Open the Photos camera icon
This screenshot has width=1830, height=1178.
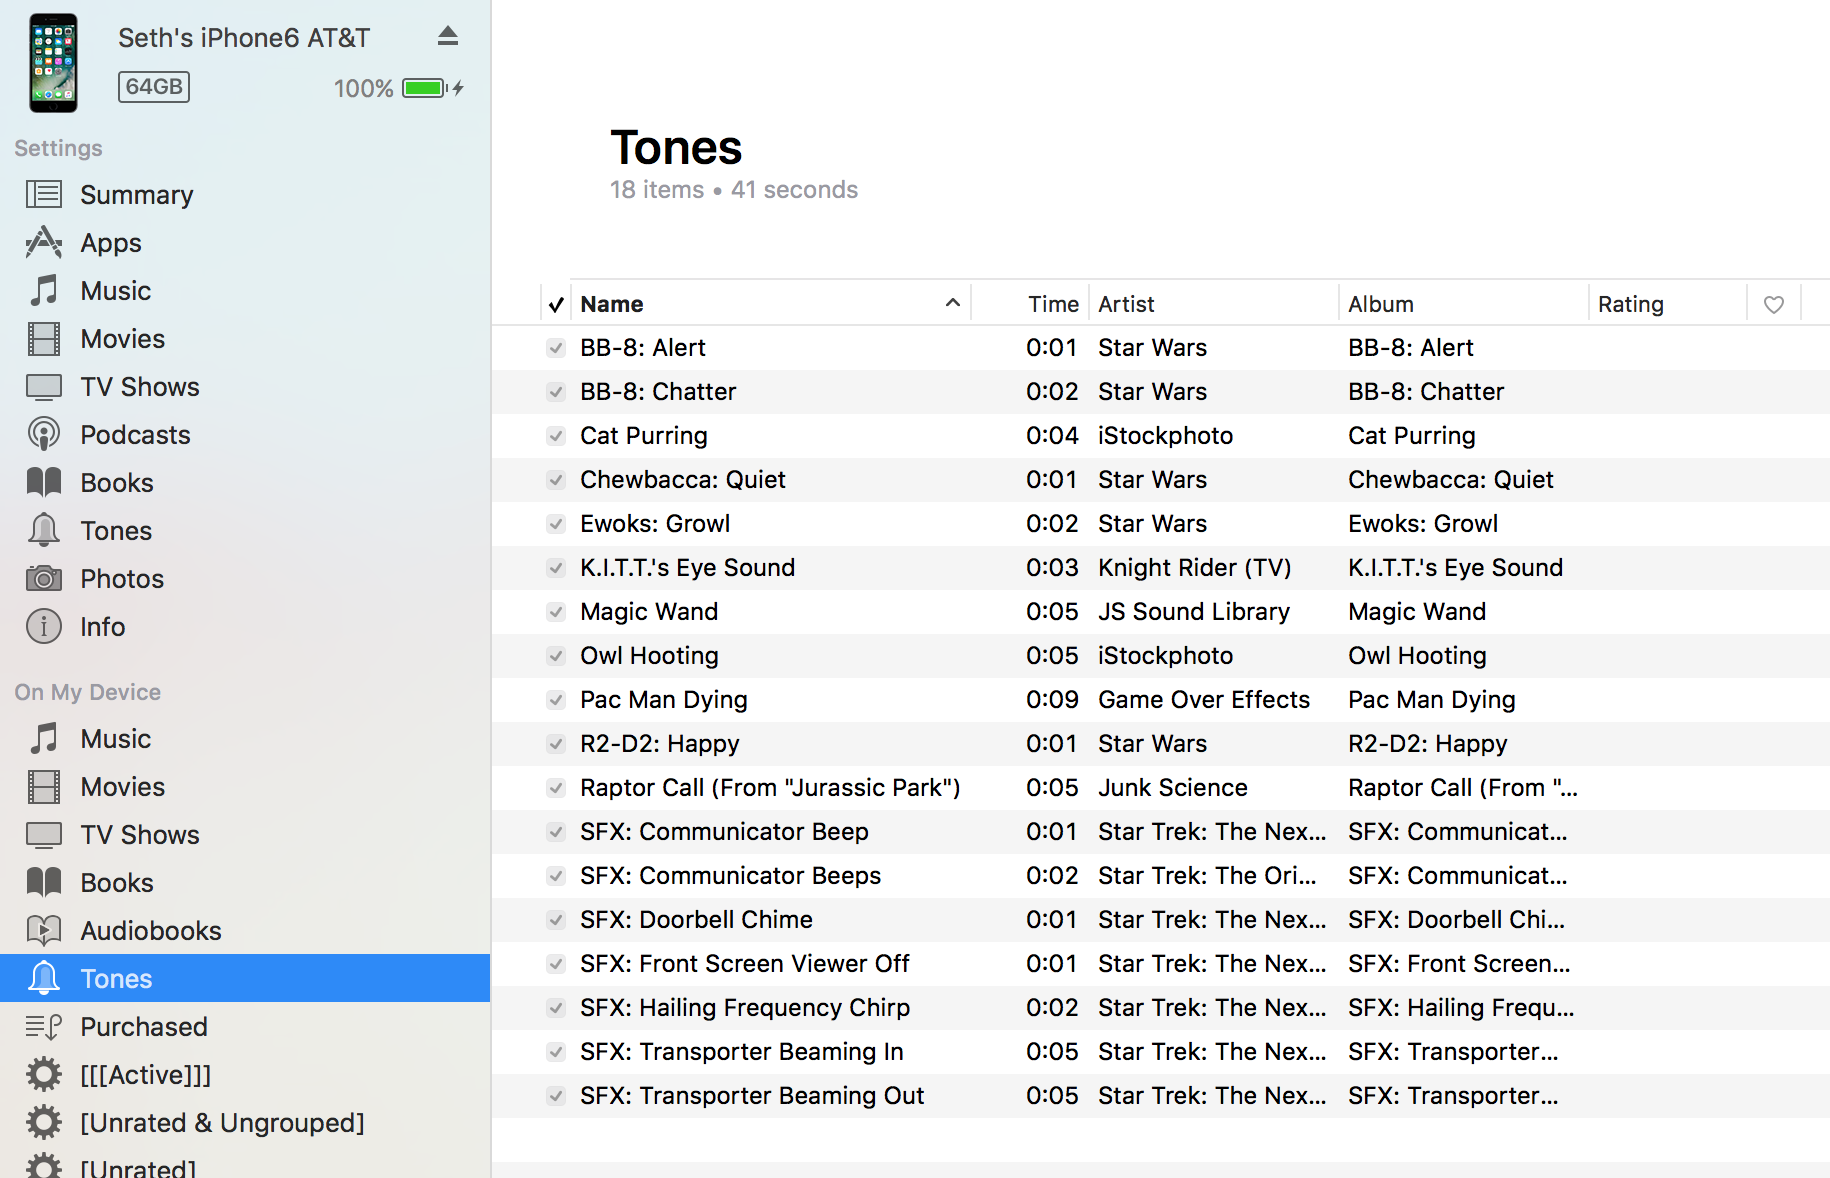44,578
